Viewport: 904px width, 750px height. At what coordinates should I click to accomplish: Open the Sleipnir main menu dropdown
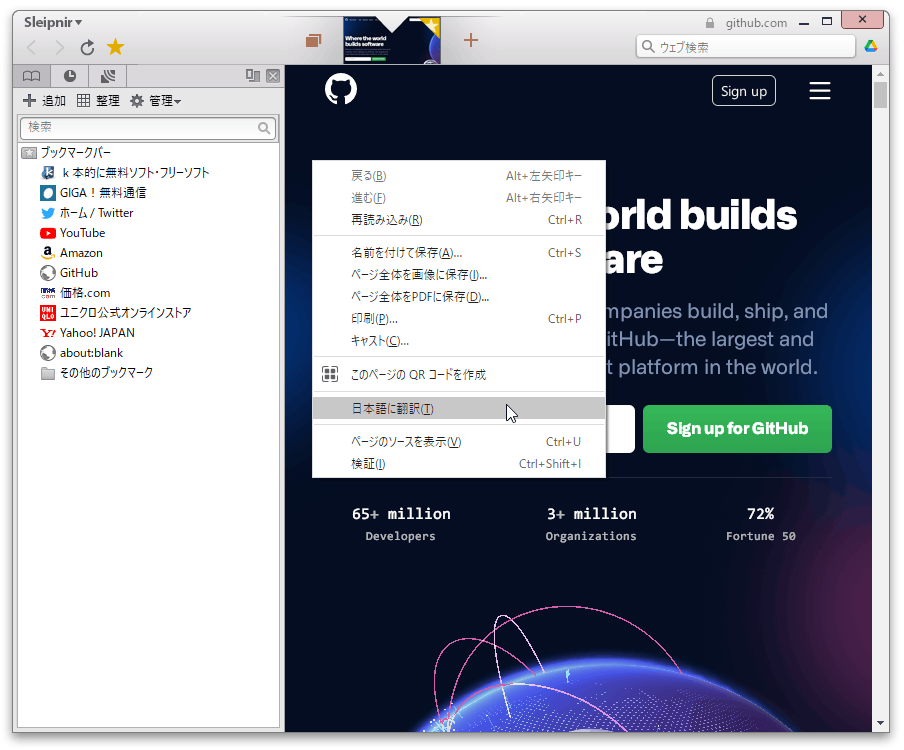52,22
